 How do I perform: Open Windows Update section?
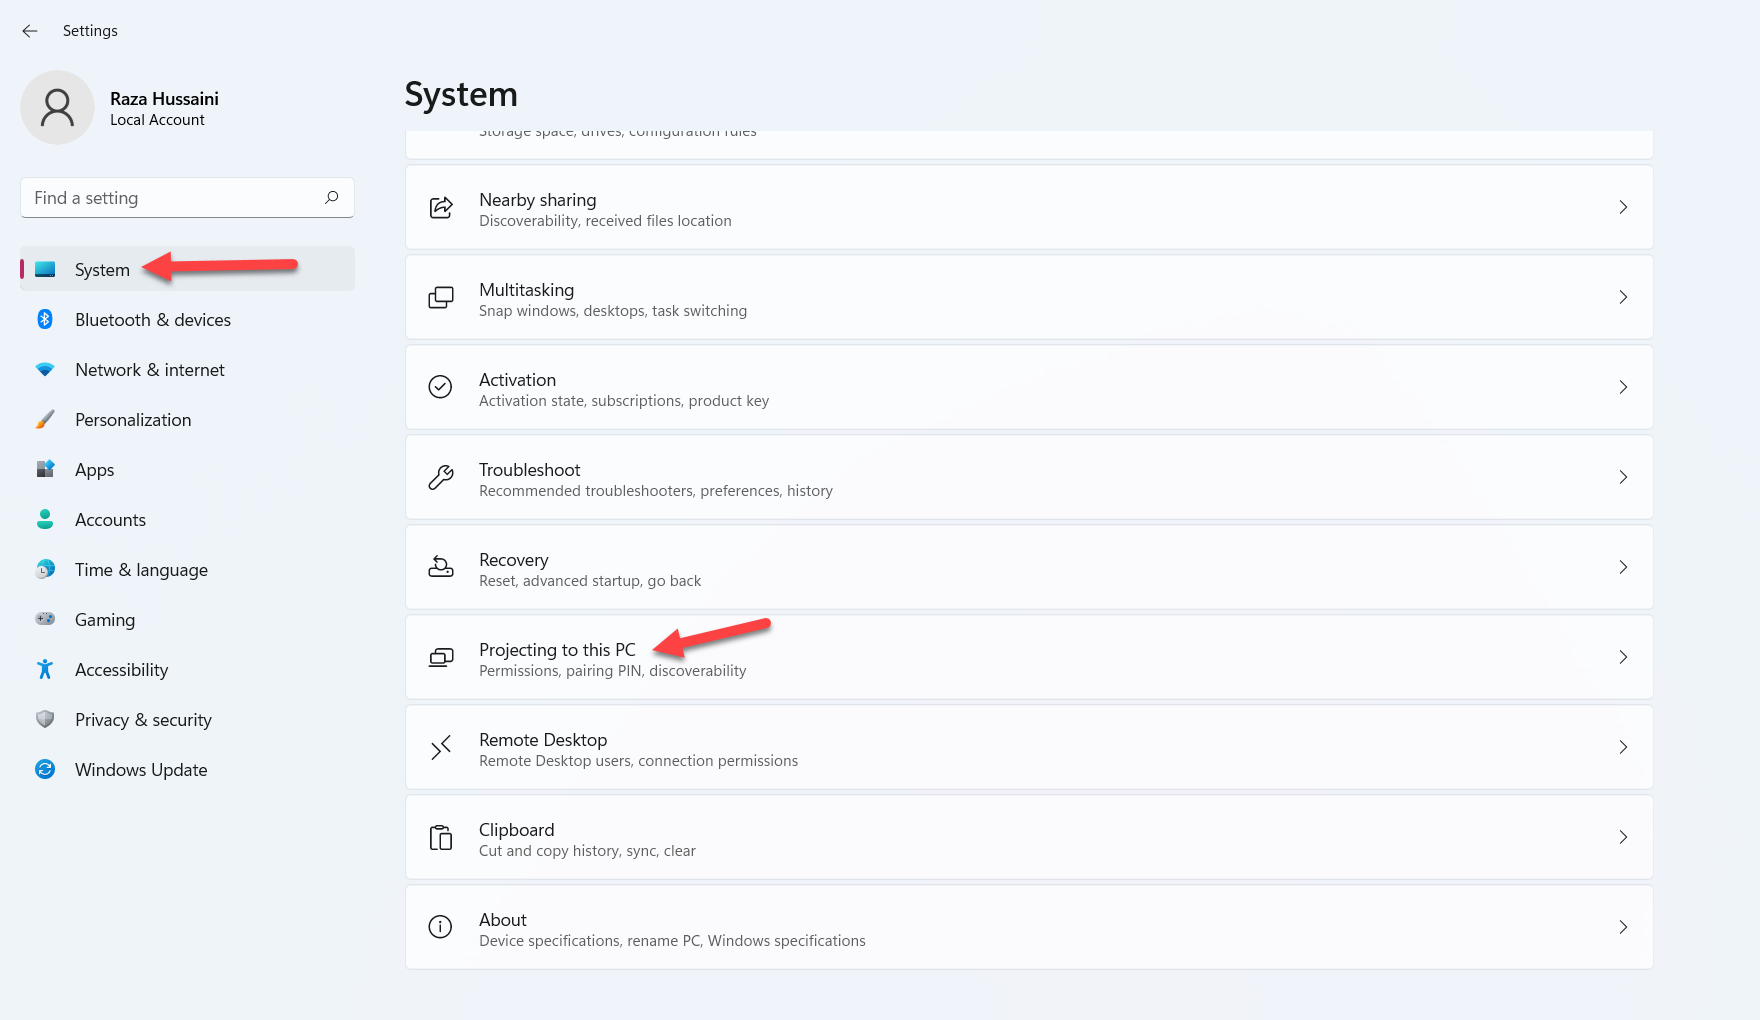(x=141, y=770)
